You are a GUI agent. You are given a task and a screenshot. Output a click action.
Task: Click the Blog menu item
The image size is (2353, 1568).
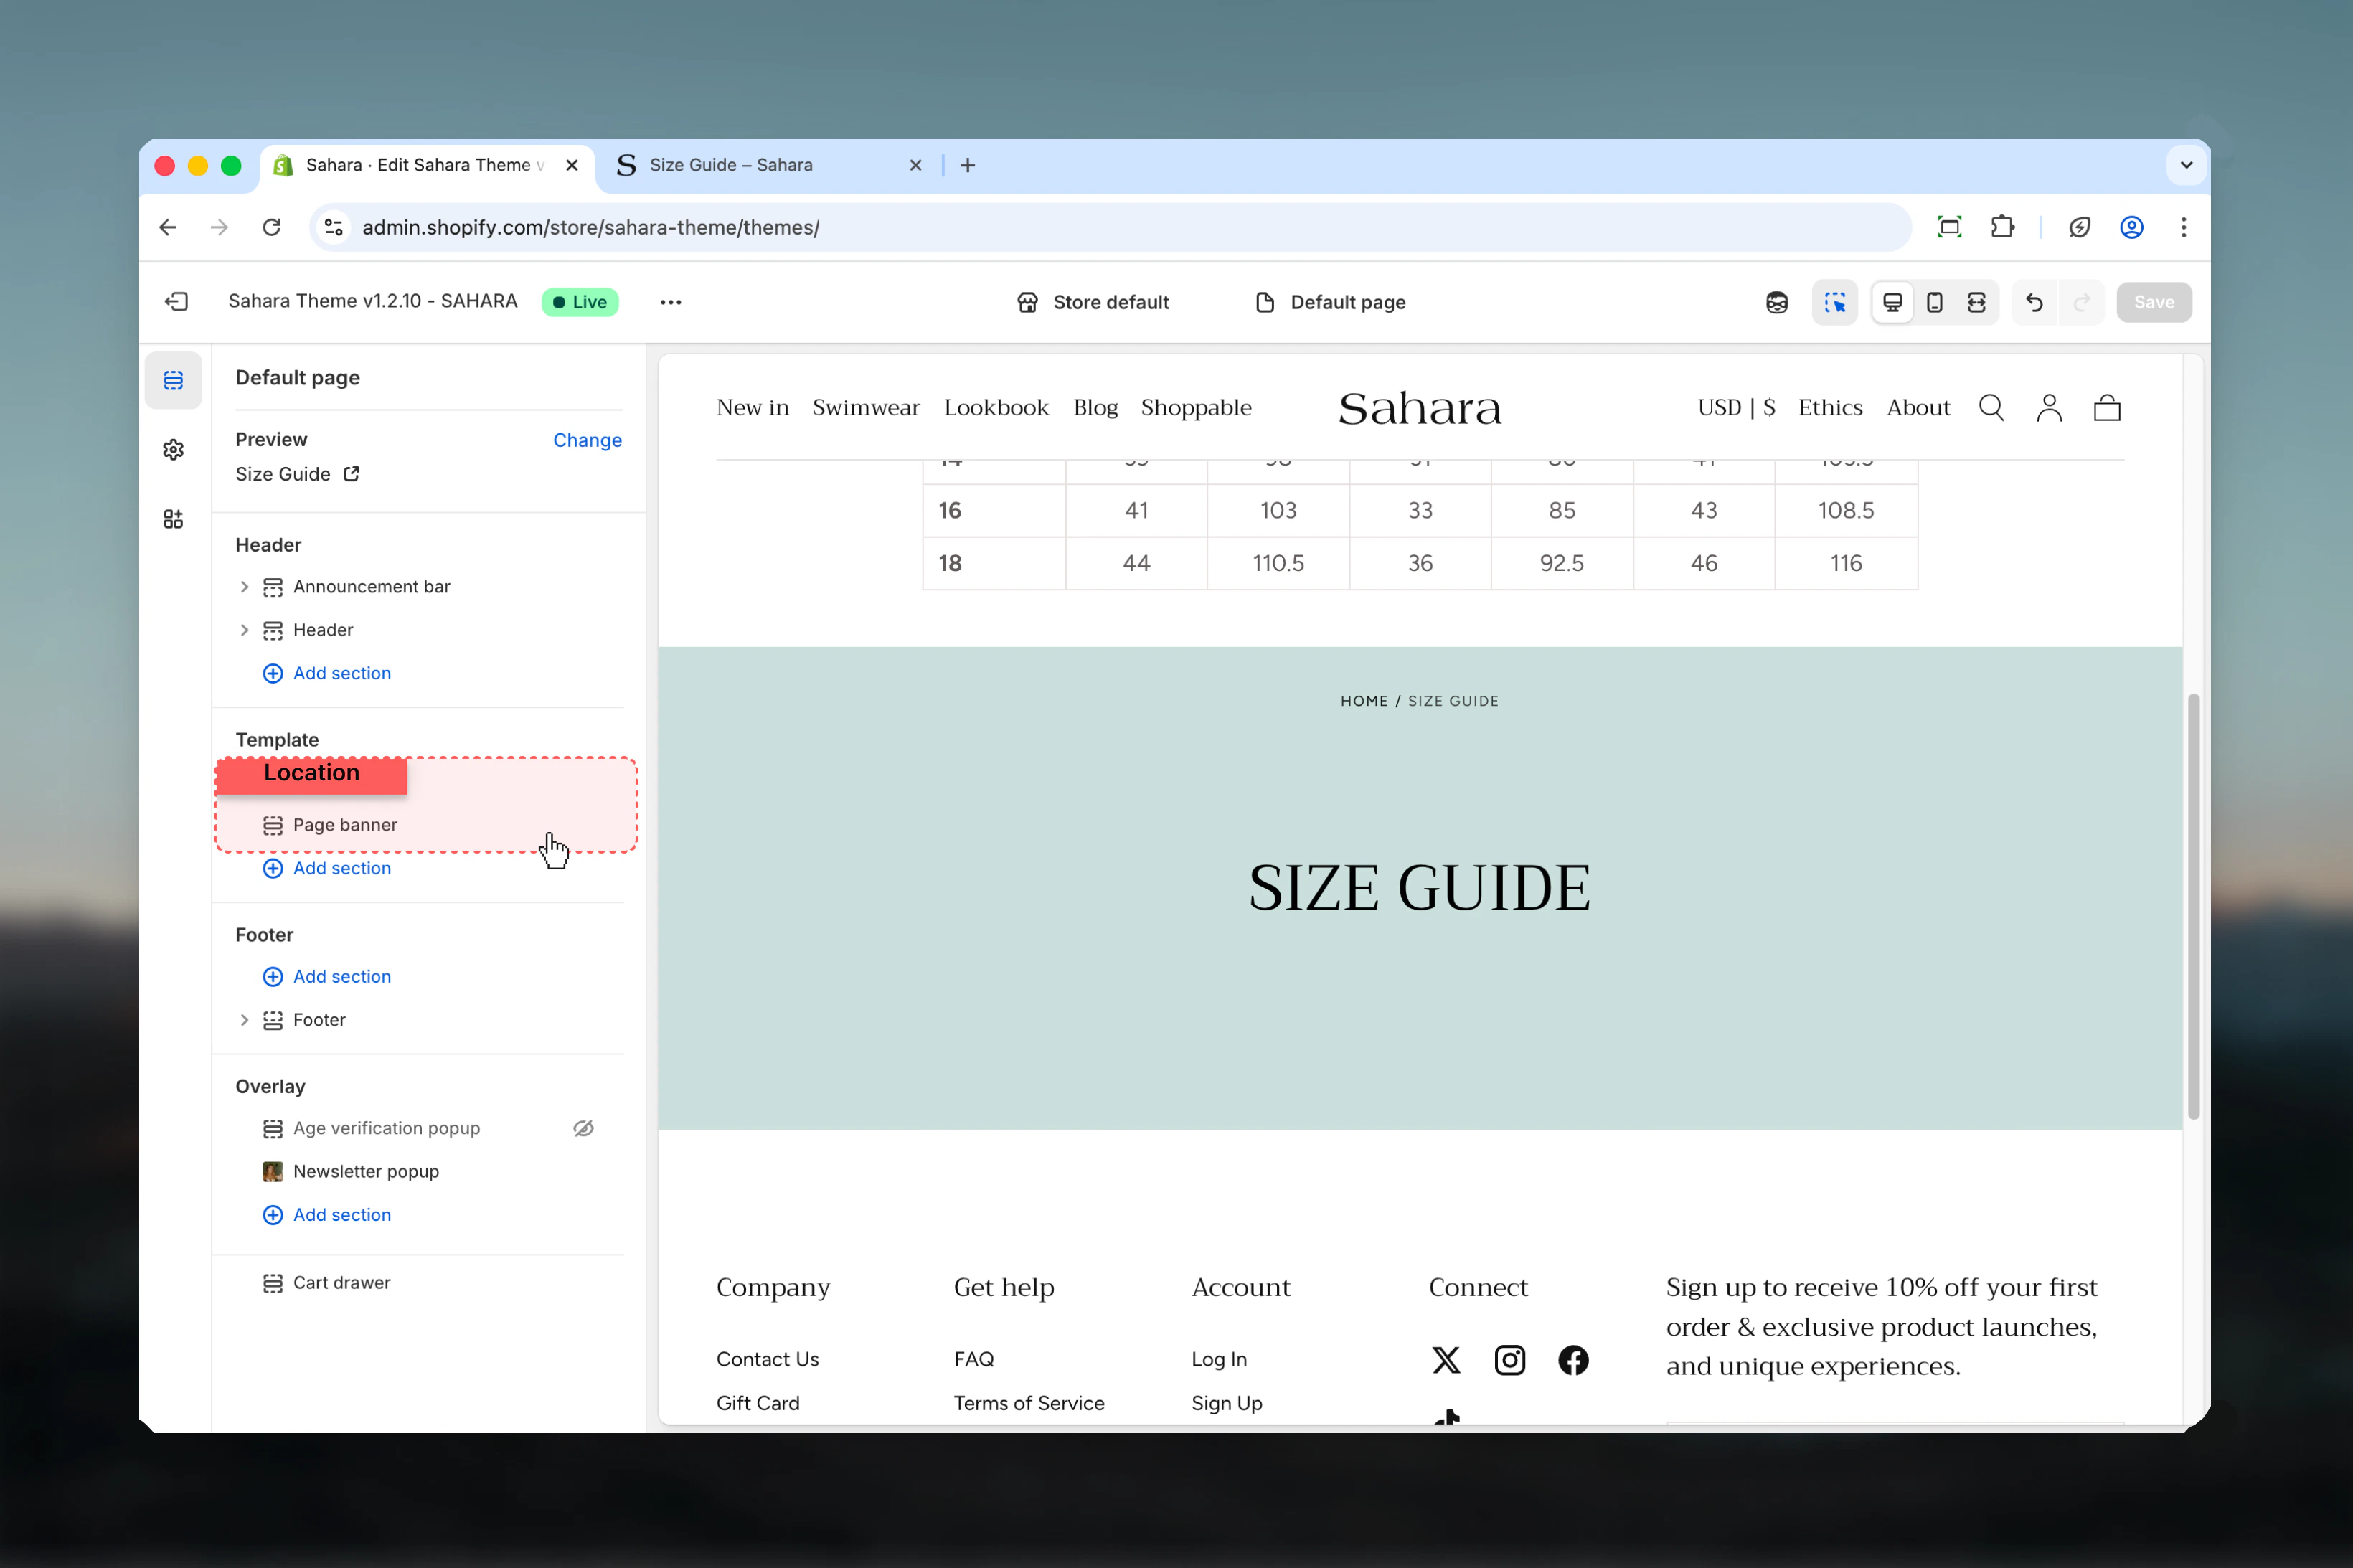pyautogui.click(x=1095, y=408)
